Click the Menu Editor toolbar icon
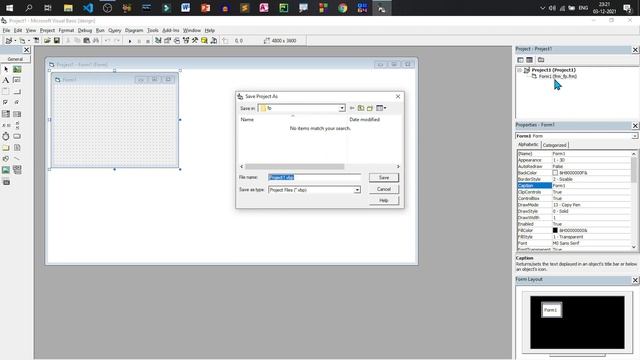Viewport: 640px width, 360px height. click(37, 40)
